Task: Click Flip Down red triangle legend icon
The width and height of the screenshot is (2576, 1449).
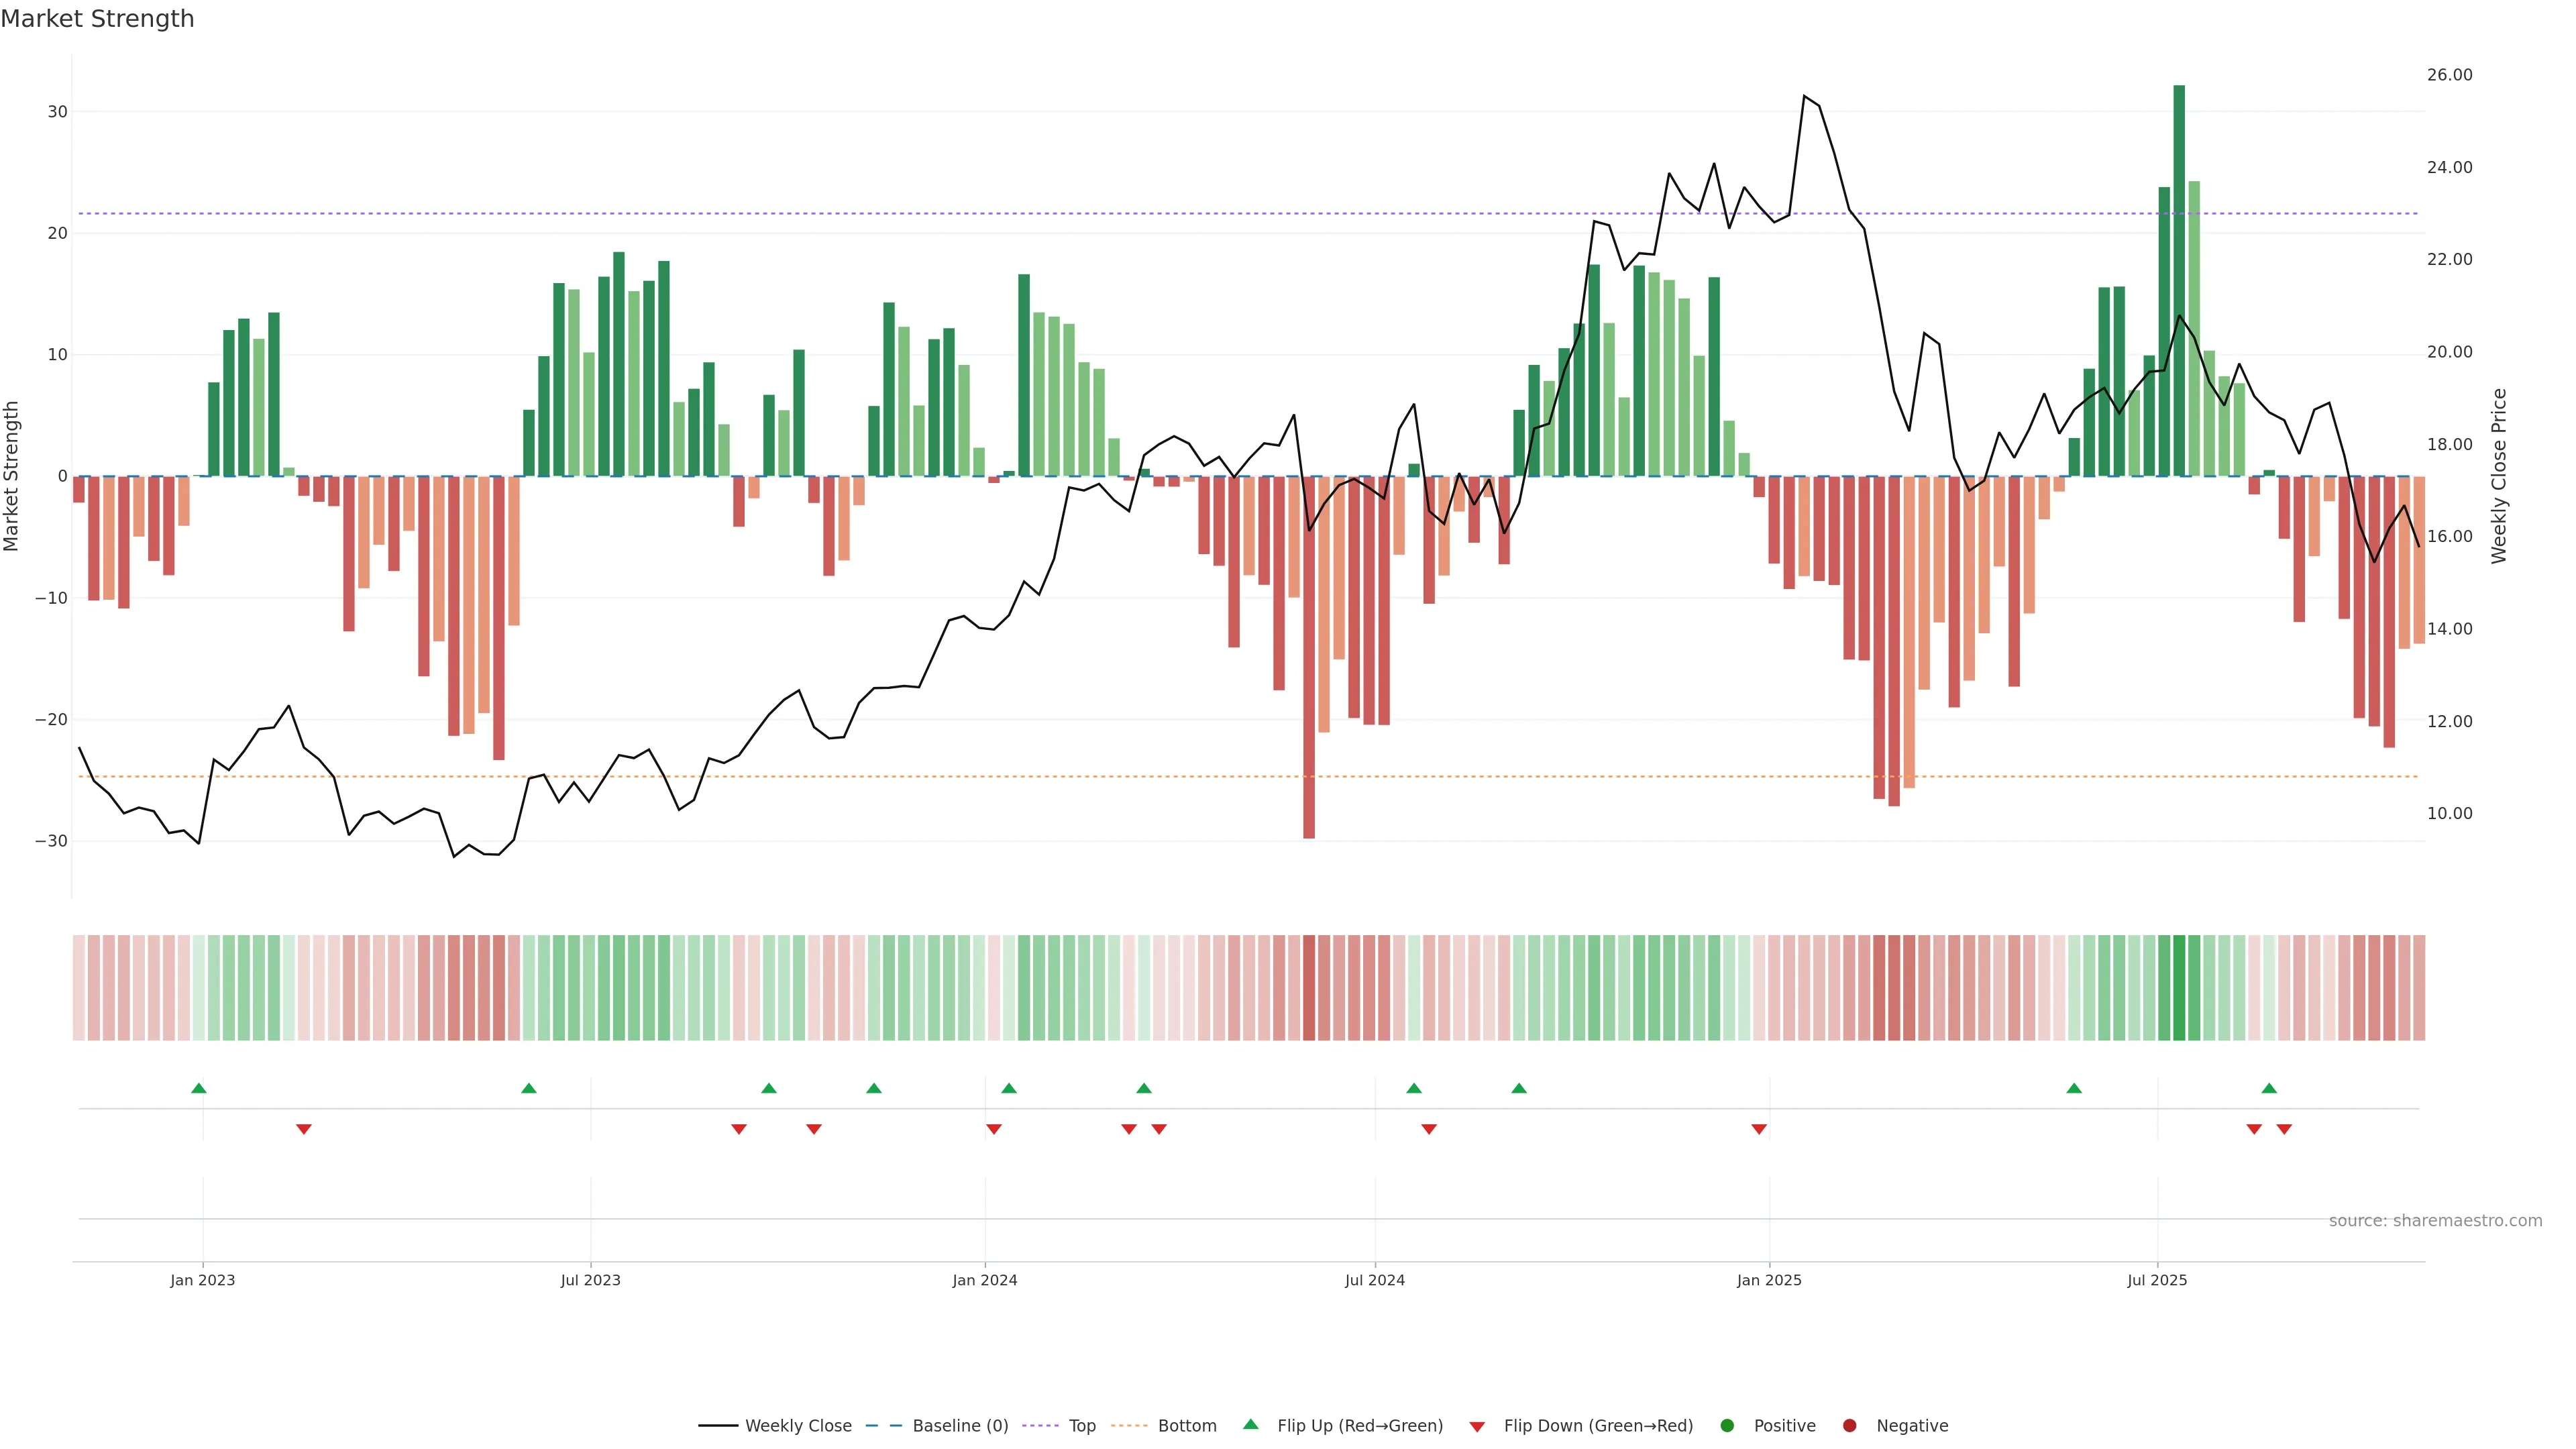Action: pos(1477,1426)
